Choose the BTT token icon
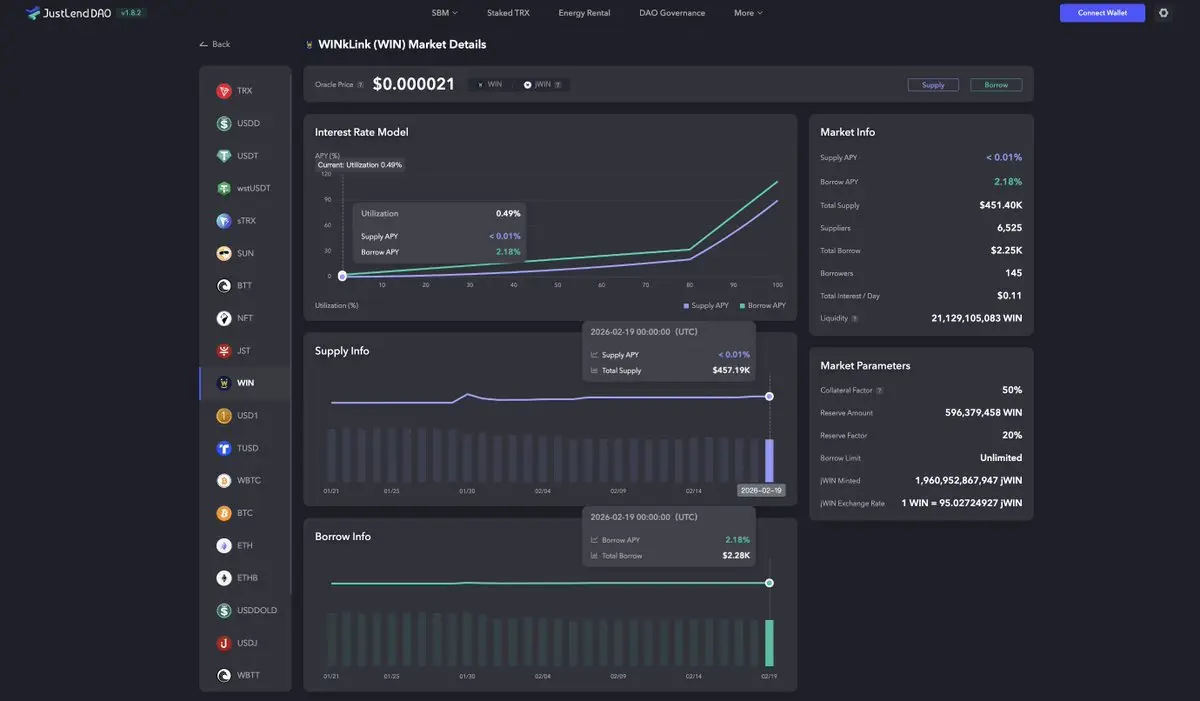The width and height of the screenshot is (1200, 701). tap(224, 286)
